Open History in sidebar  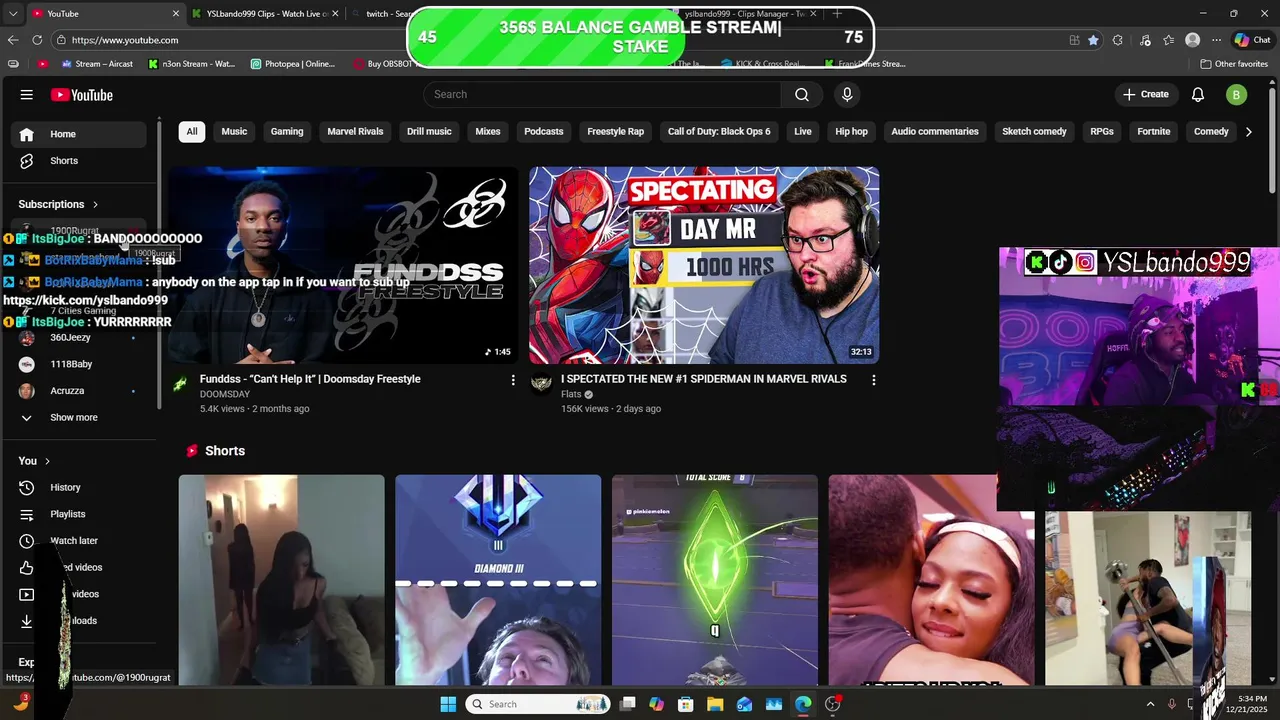coord(80,487)
